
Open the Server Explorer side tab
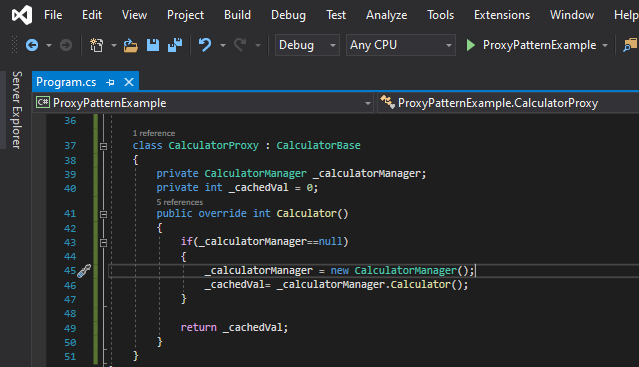click(x=16, y=110)
